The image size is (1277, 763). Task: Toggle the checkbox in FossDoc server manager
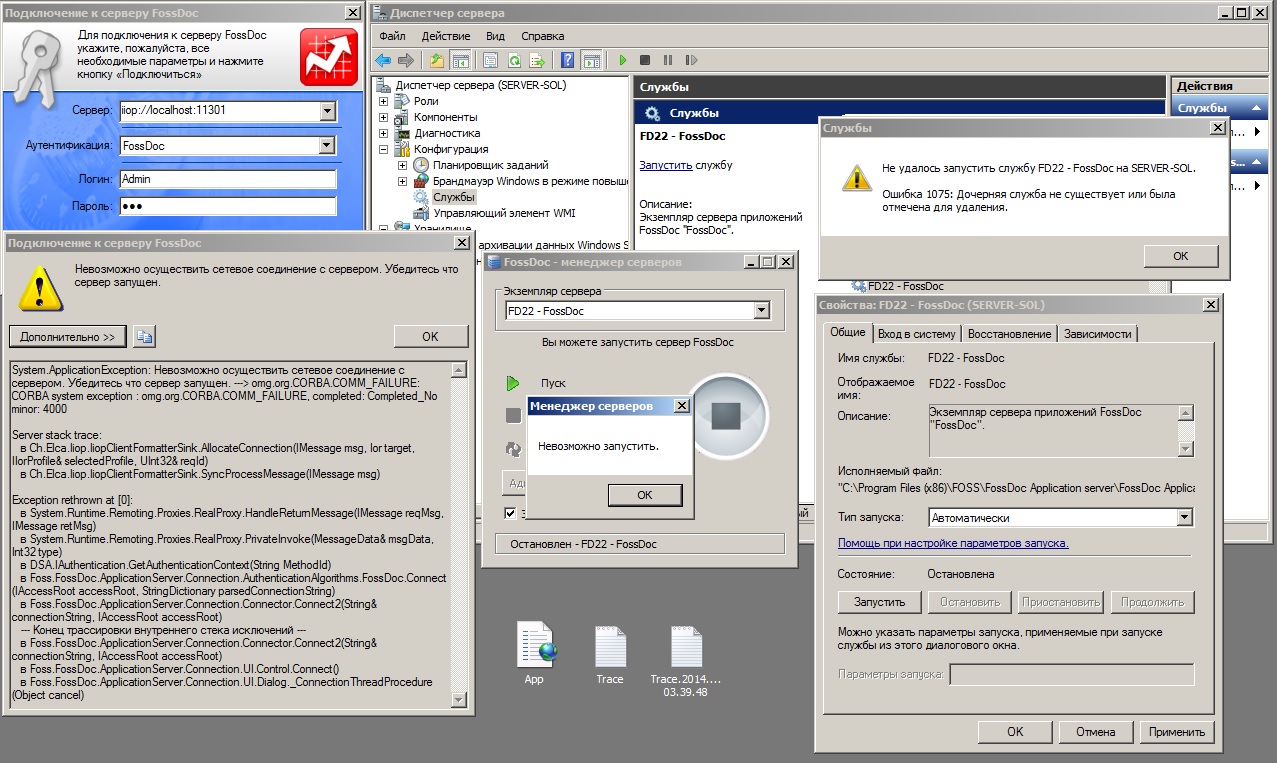click(x=511, y=513)
